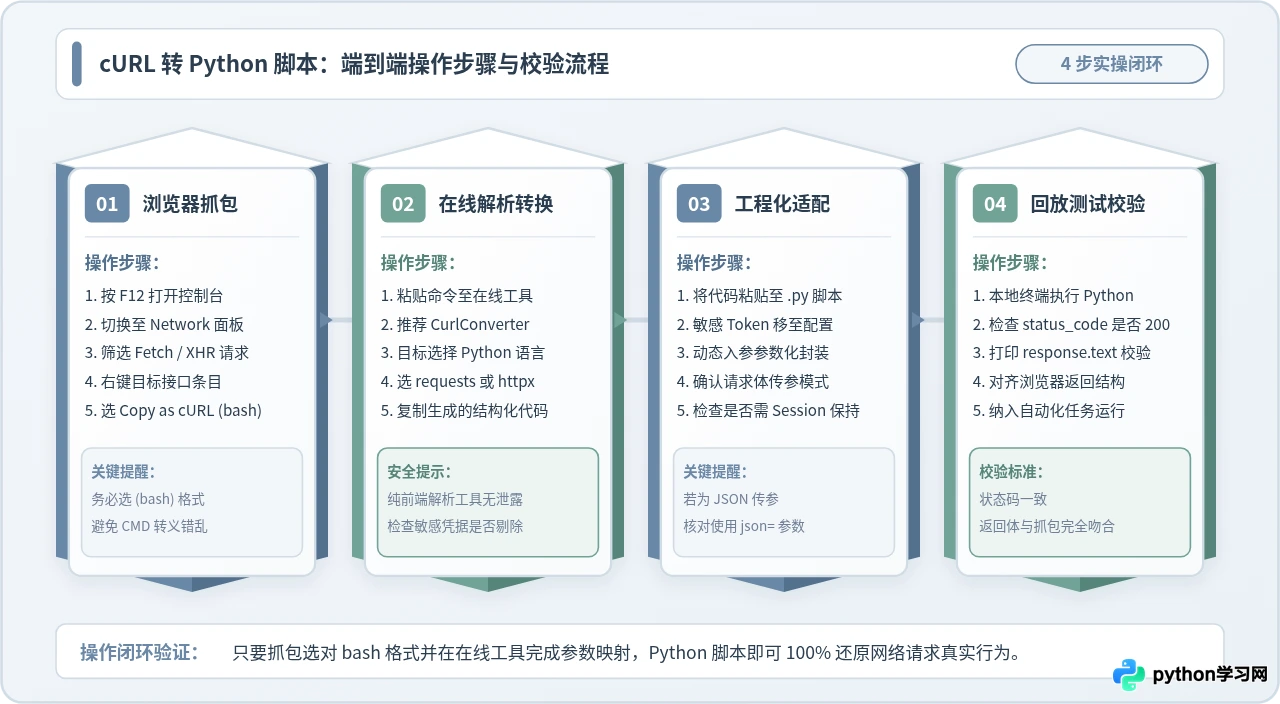Viewport: 1280px width, 704px height.
Task: Click the '务必选 (bash) 格式' reminder line
Action: [148, 499]
